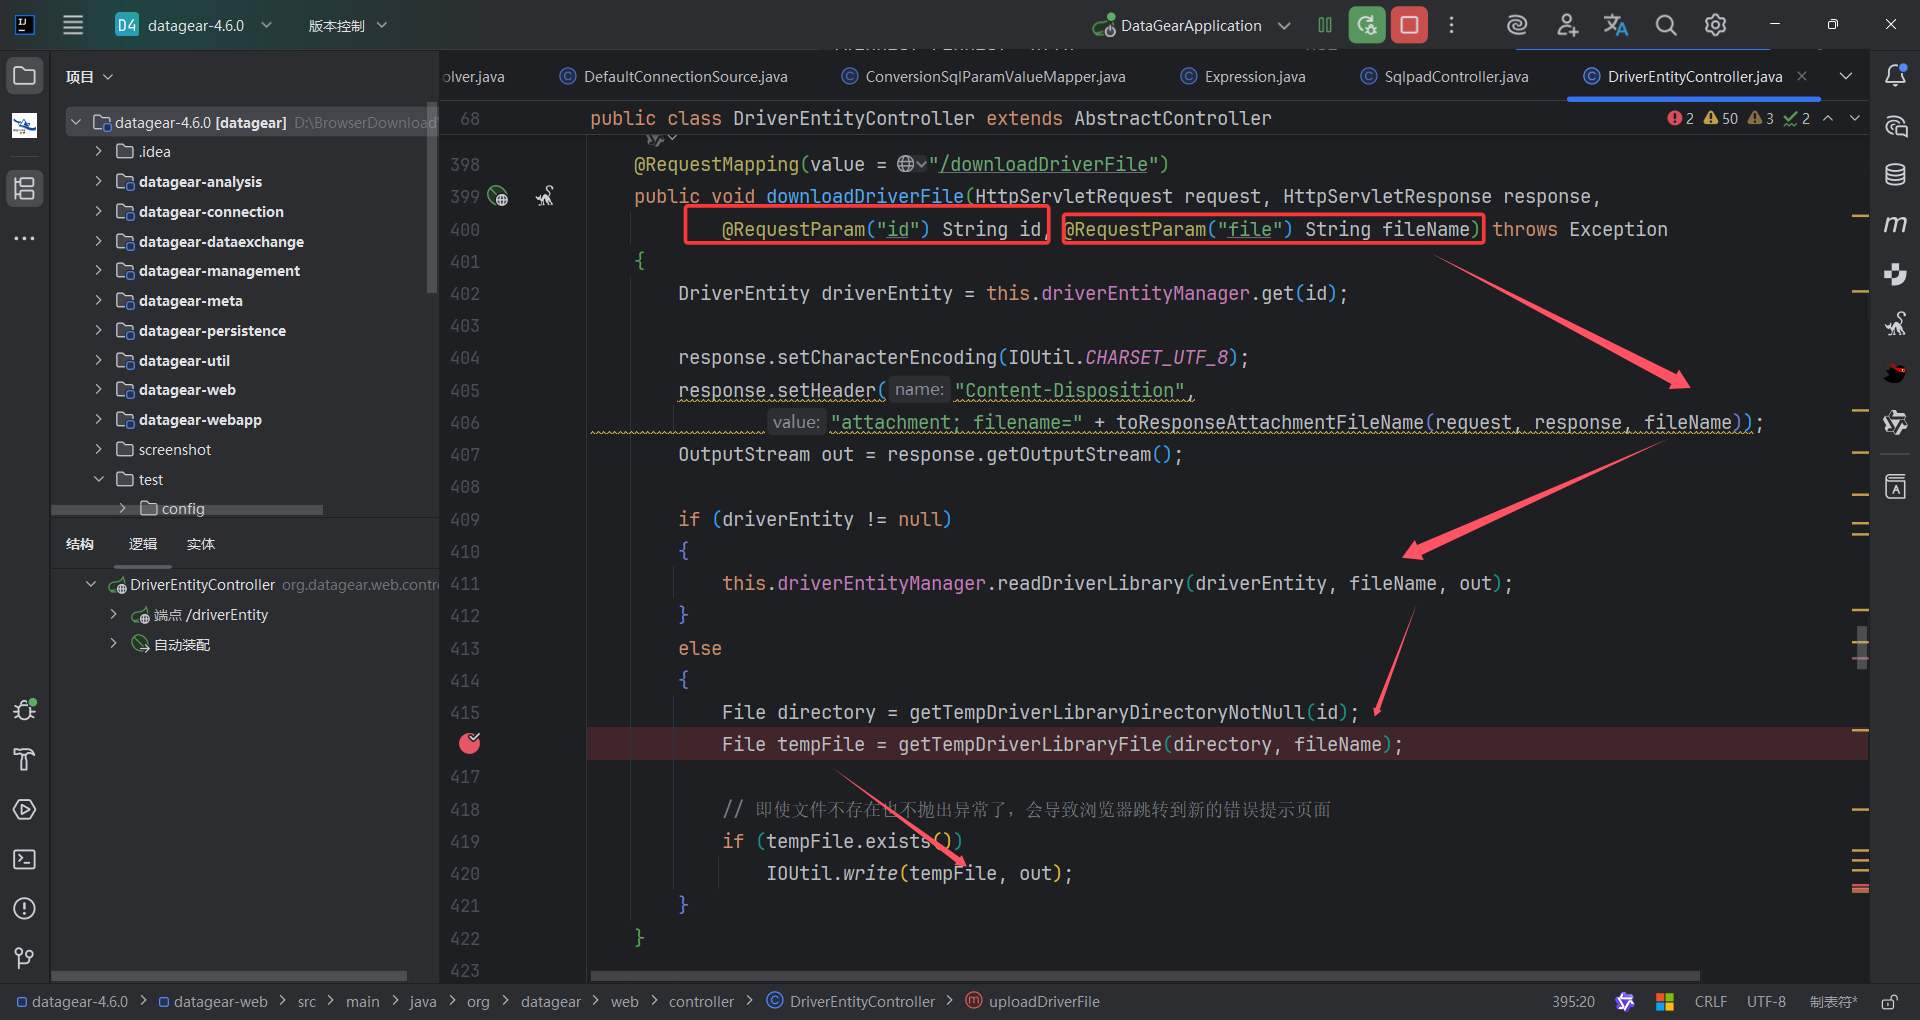Open the project view mode dropdown

90,77
